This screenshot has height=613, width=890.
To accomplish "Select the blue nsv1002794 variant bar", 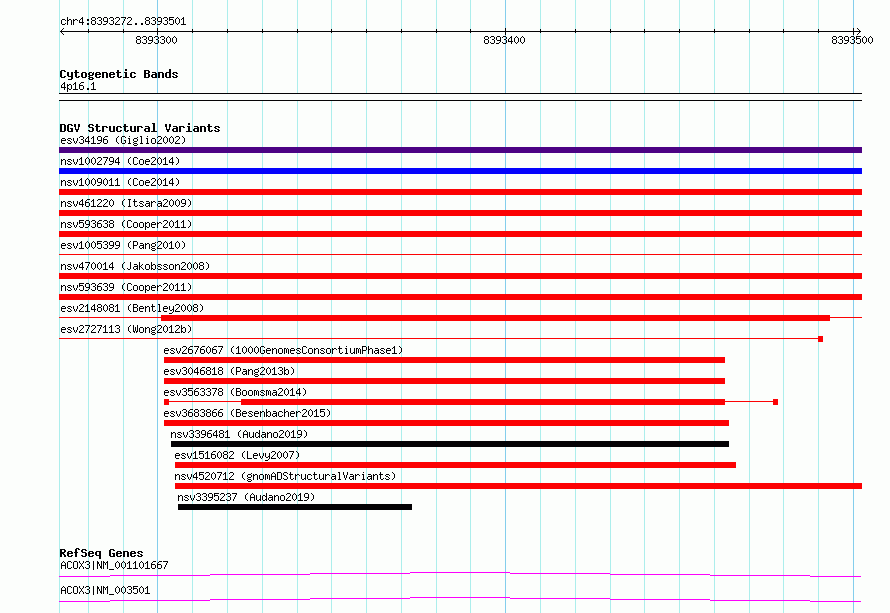I will pos(460,171).
